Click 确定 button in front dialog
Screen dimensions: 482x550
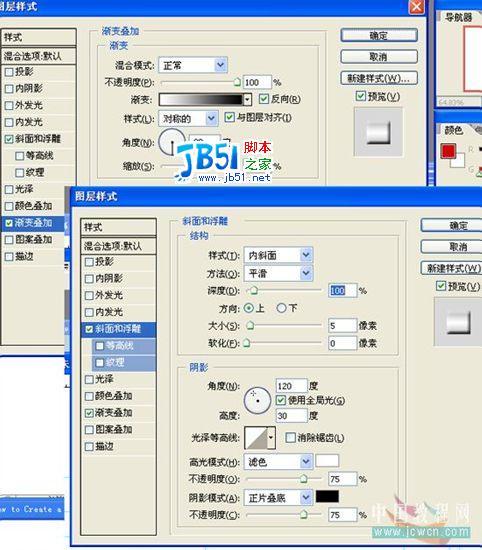pos(451,225)
